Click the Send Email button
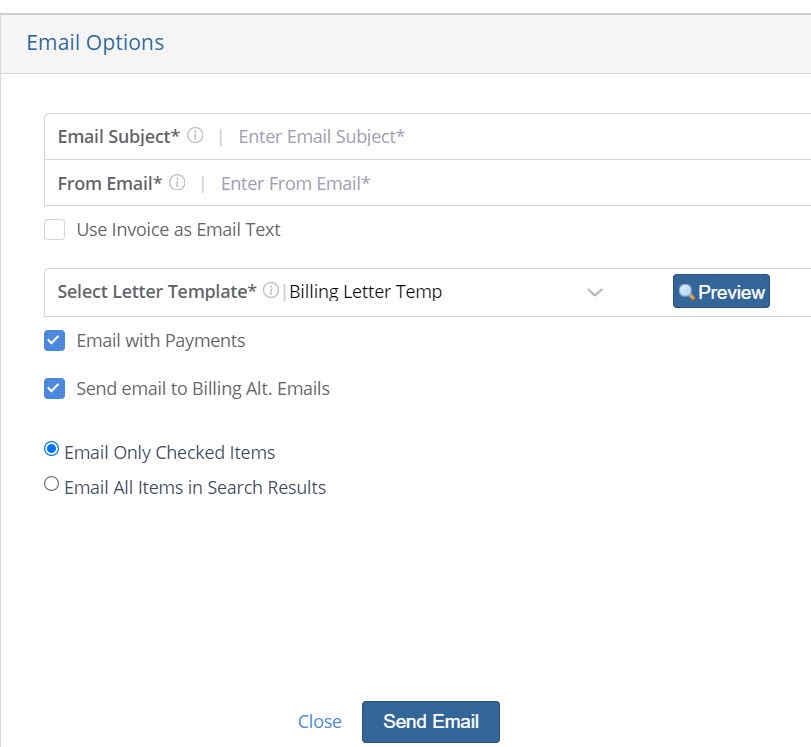The height and width of the screenshot is (747, 811). pos(431,721)
